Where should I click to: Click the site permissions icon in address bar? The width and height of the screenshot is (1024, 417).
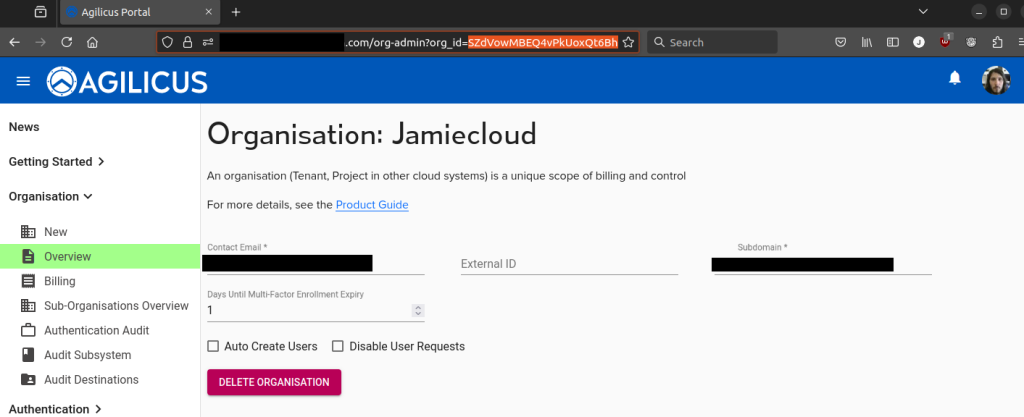(208, 42)
